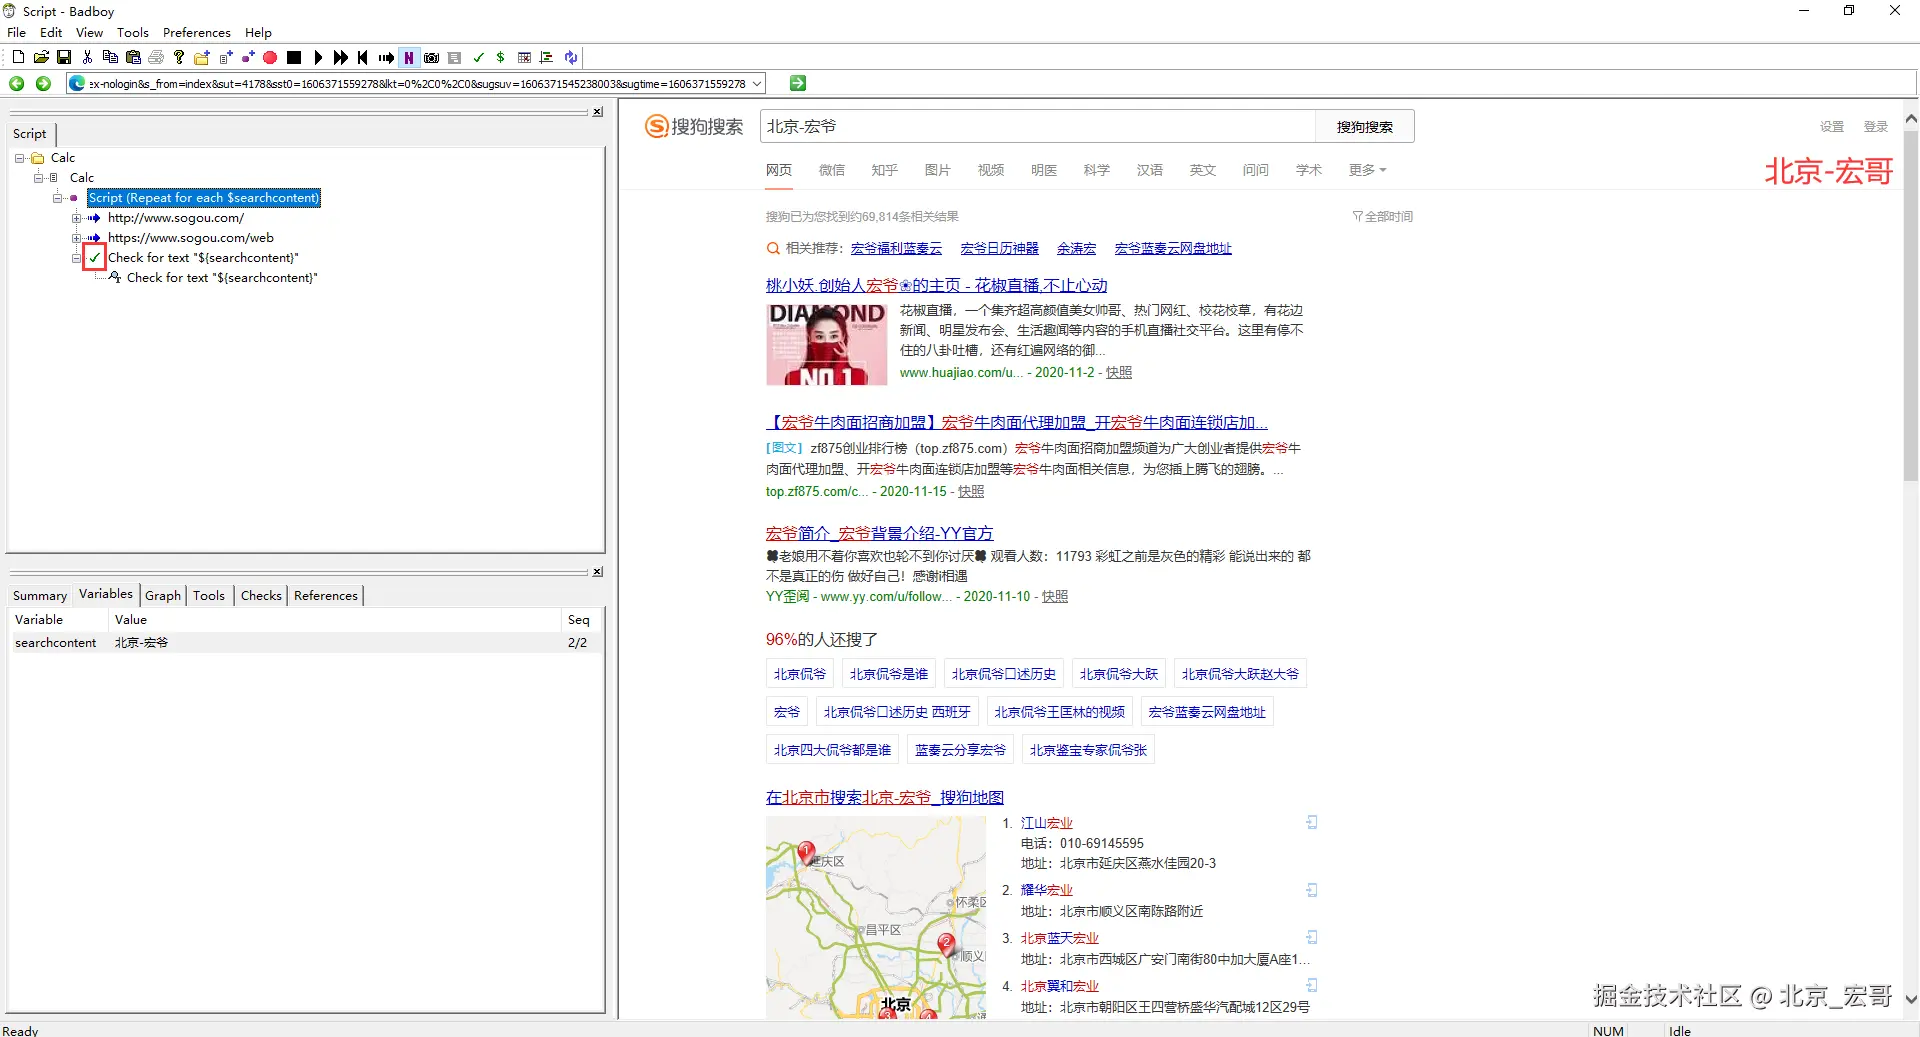
Task: Collapse the parent Check for text assertion node
Action: point(77,258)
